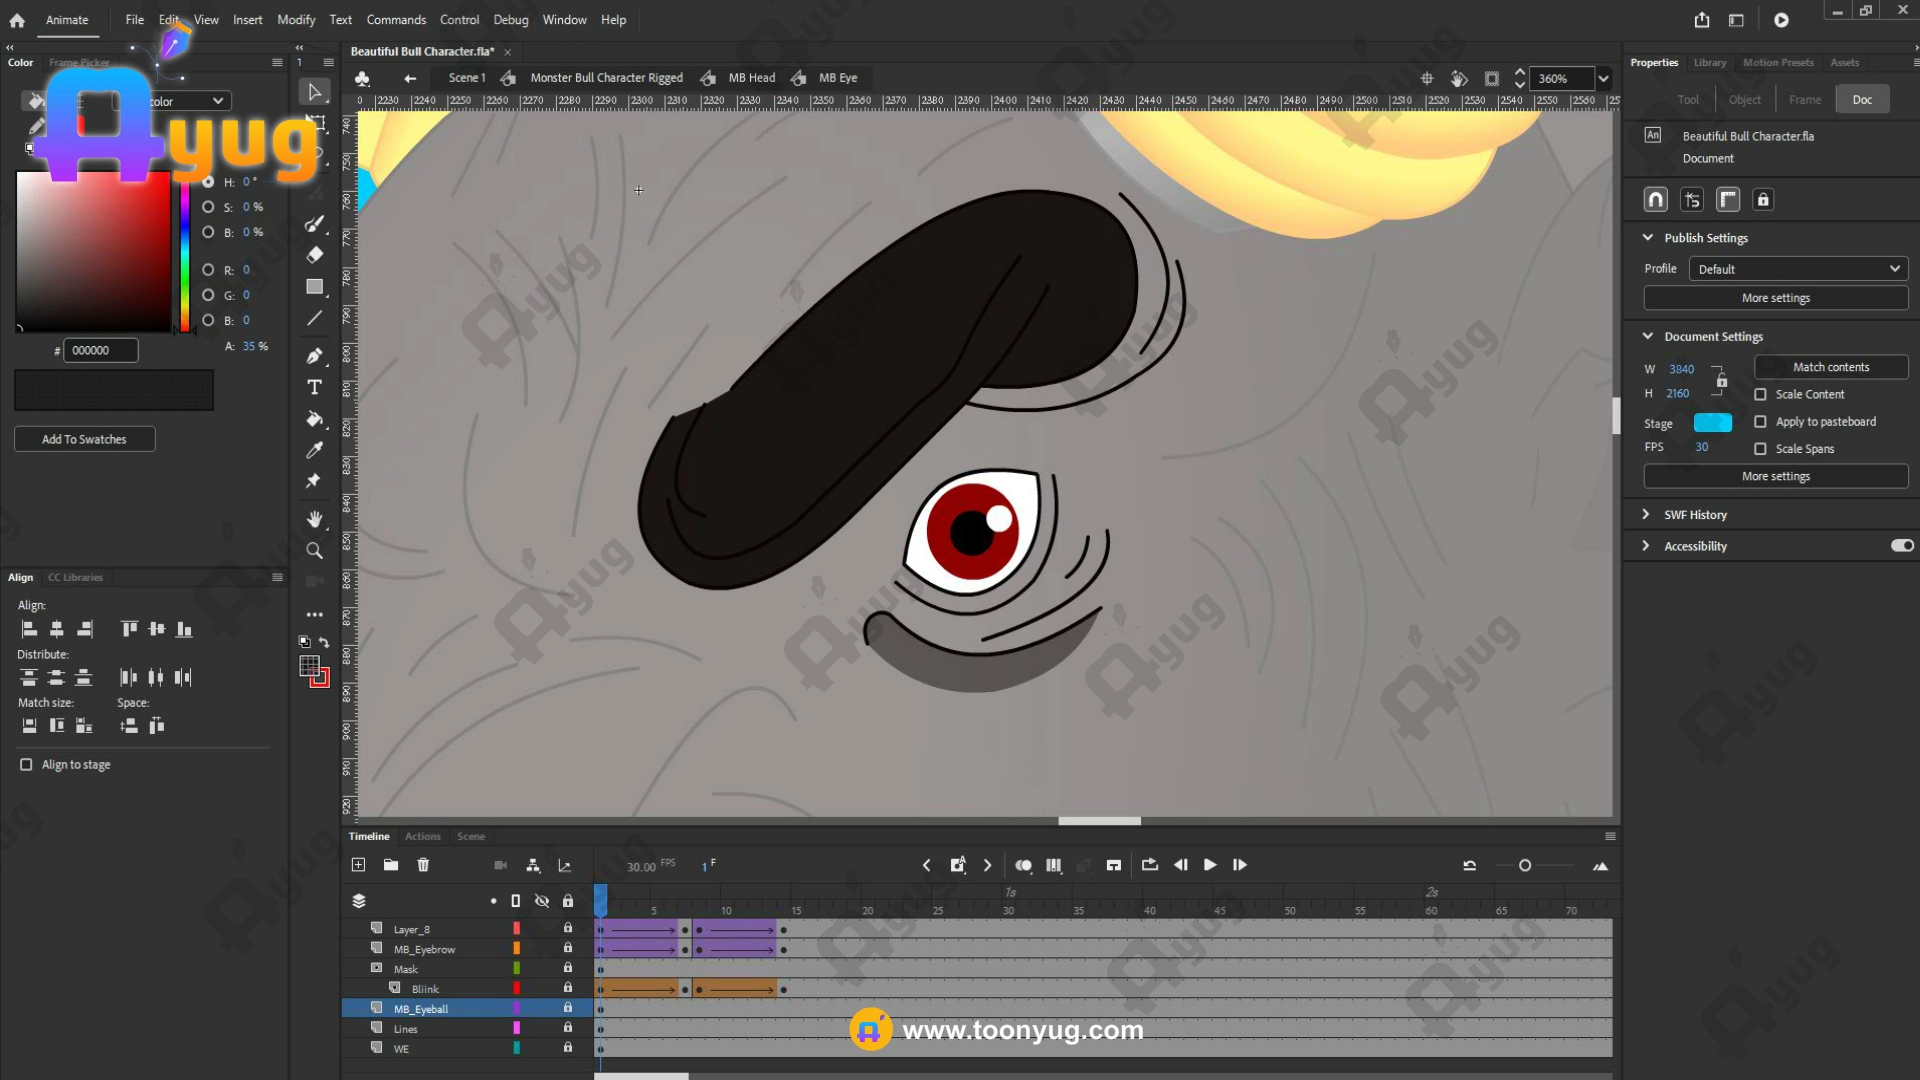The height and width of the screenshot is (1080, 1920).
Task: Open the Profile Default dropdown
Action: (1798, 269)
